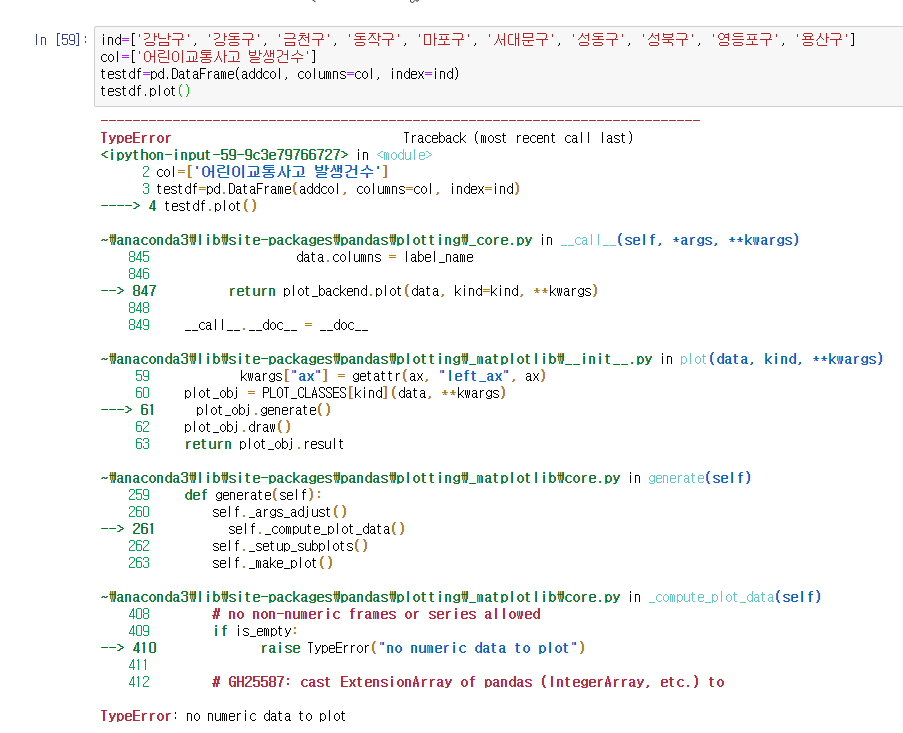903x733 pixels.
Task: Click final 'TypeError: no numeric data to plot' message
Action: click(x=223, y=716)
